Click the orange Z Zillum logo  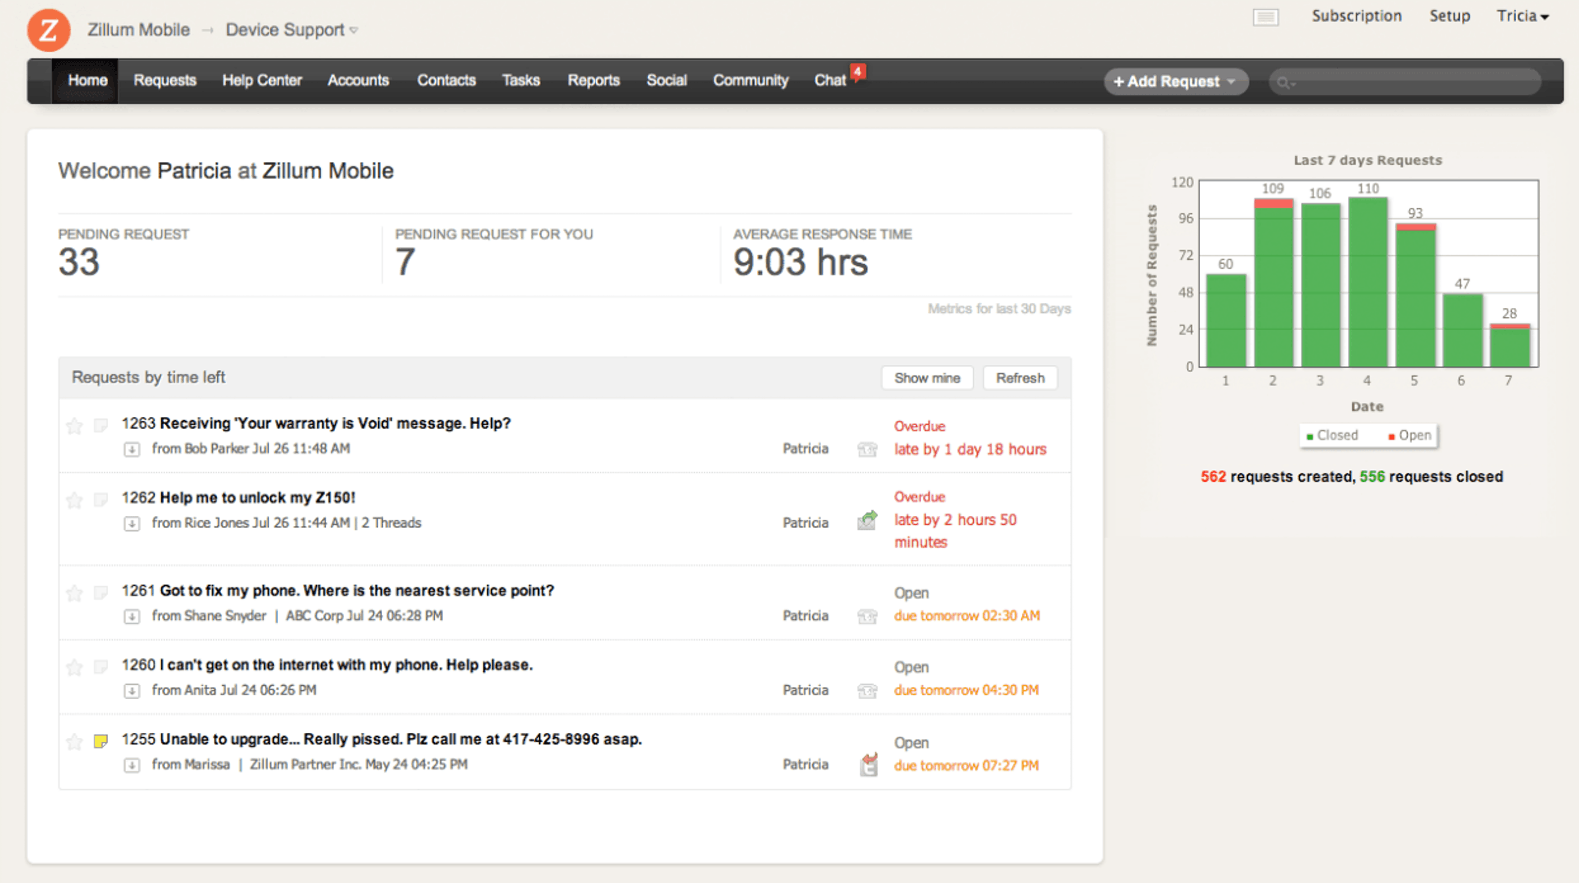(48, 30)
